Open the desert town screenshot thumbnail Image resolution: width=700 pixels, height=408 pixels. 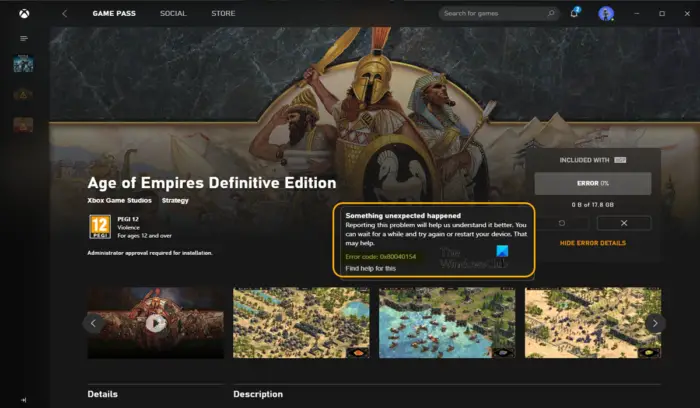click(593, 323)
